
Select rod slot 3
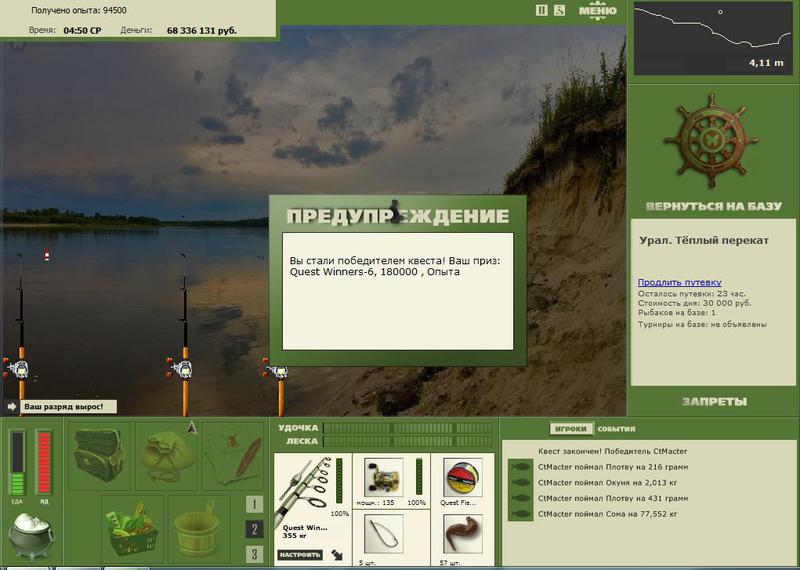[254, 554]
